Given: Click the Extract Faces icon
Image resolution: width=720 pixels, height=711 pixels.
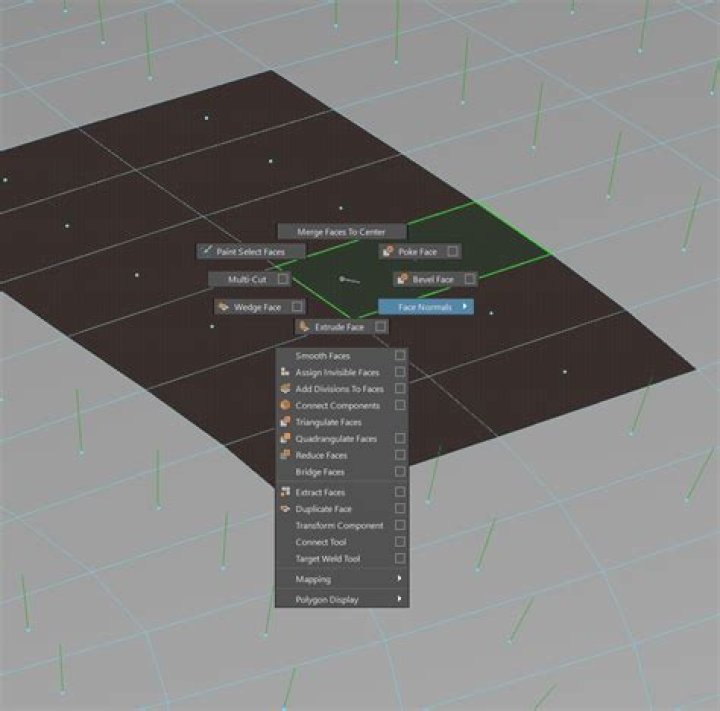Looking at the screenshot, I should 285,492.
